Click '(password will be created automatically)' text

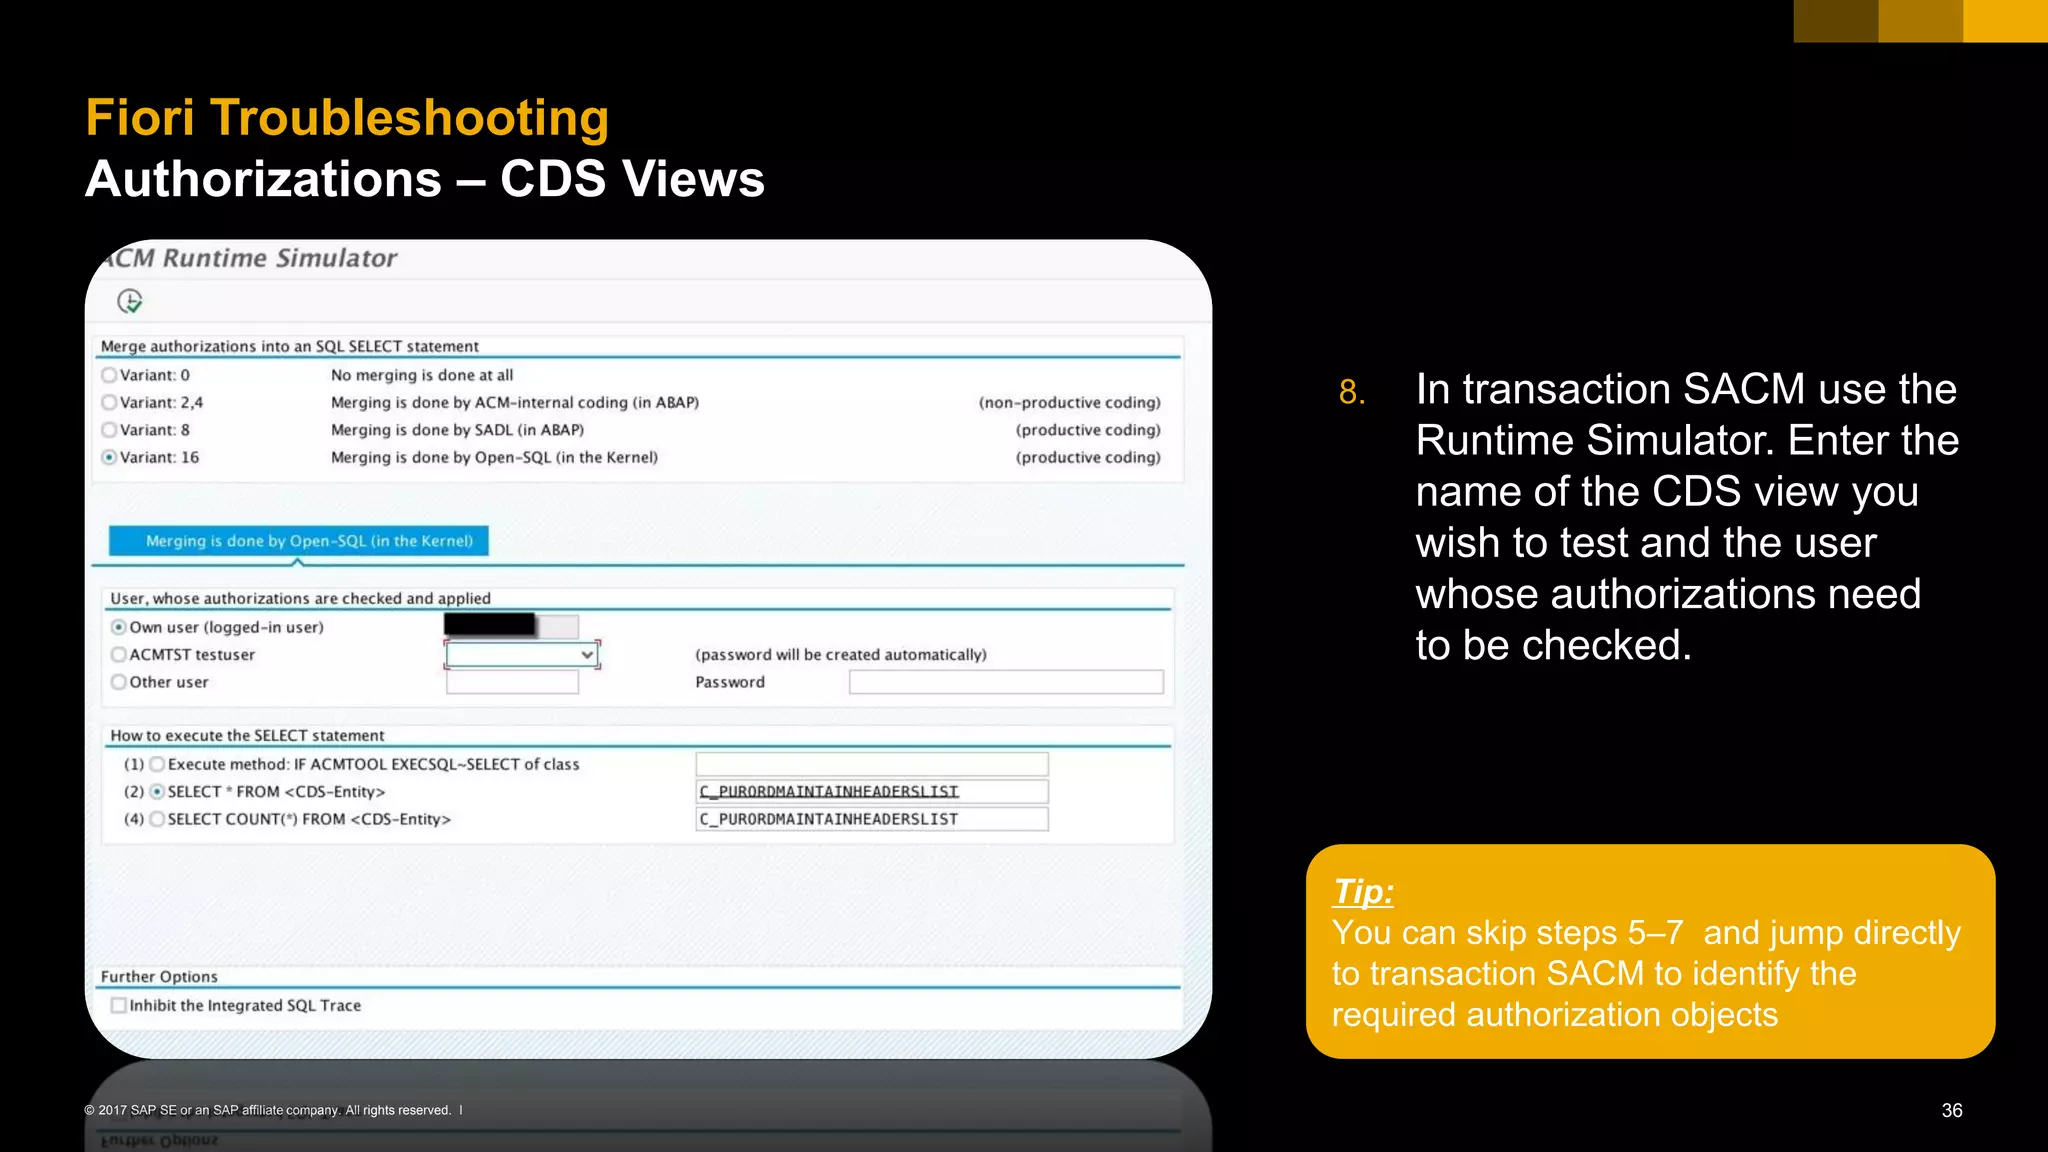(x=841, y=655)
